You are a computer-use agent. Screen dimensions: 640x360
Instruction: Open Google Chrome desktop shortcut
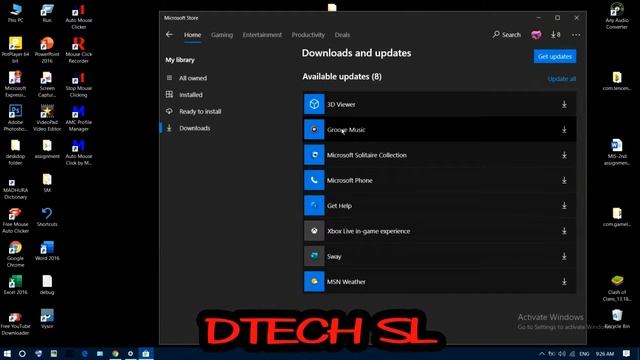coord(15,254)
